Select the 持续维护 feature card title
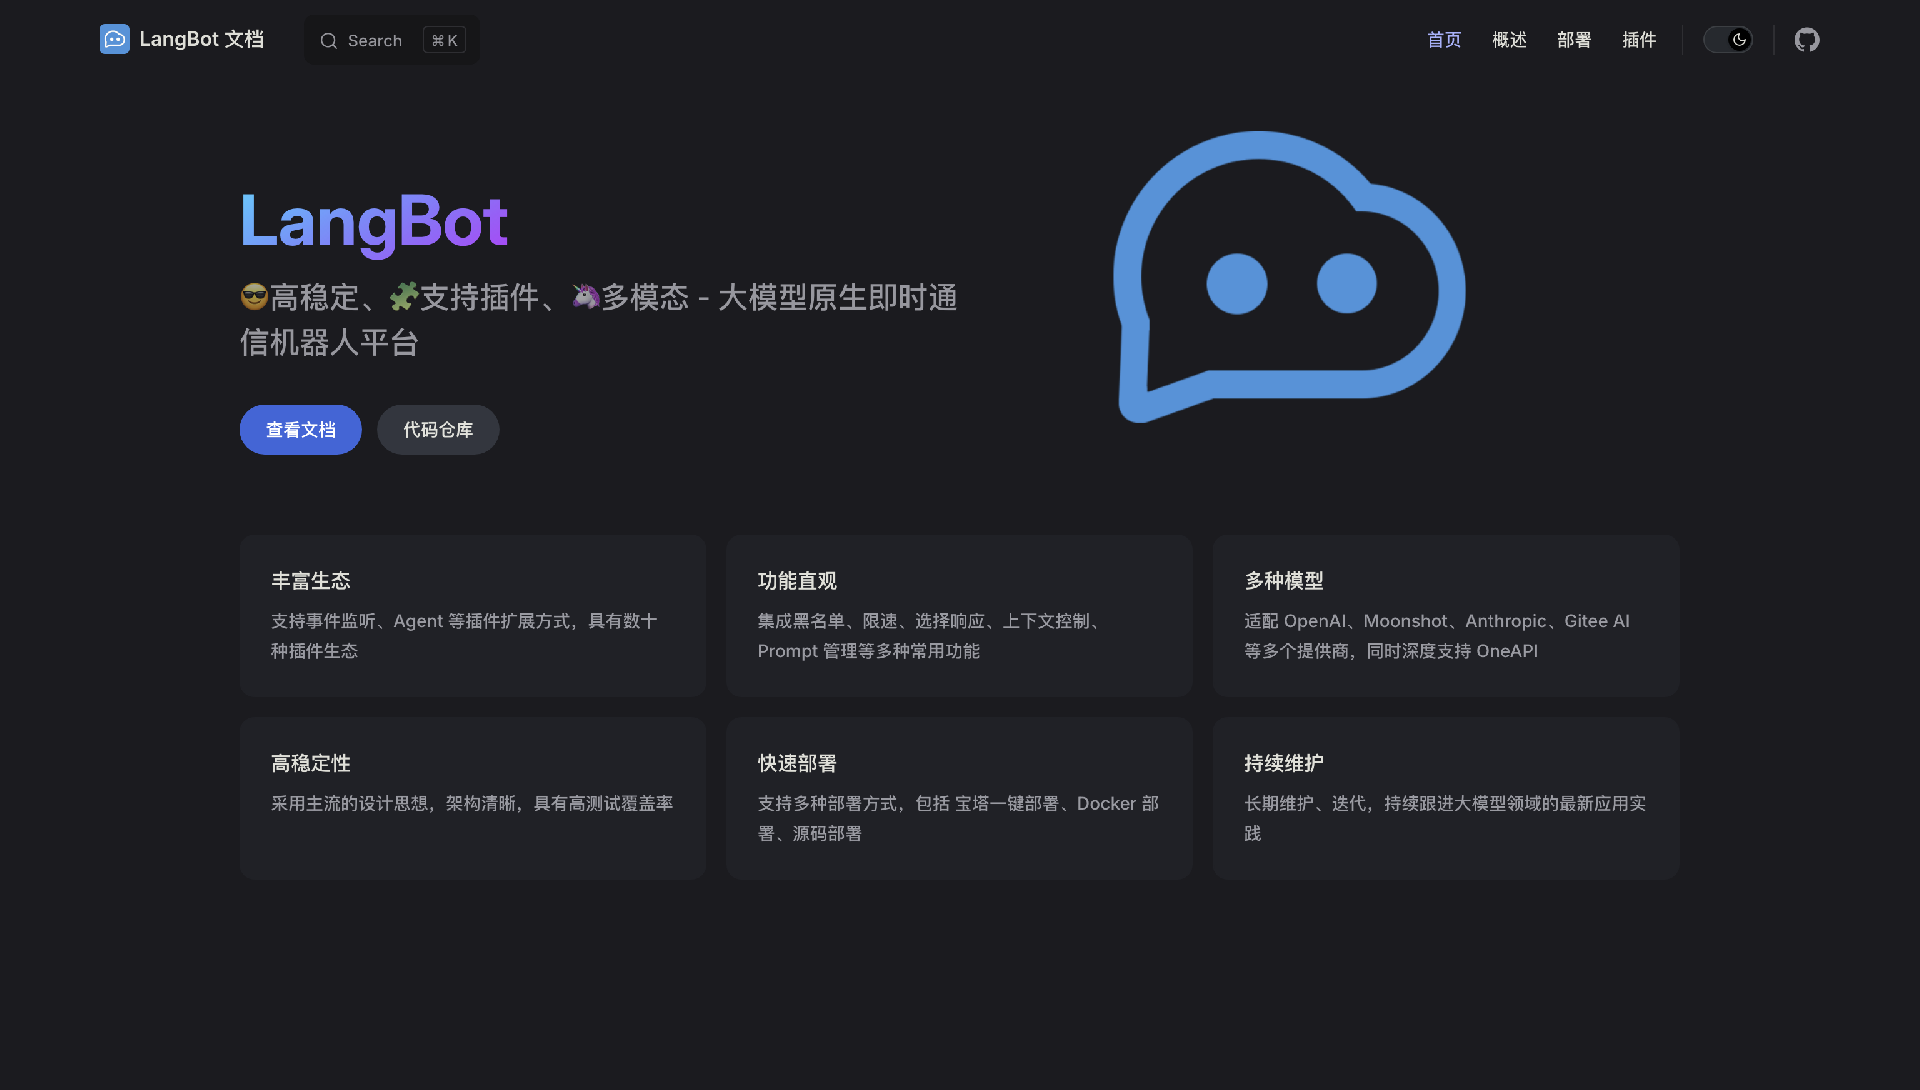The width and height of the screenshot is (1920, 1090). pos(1284,764)
